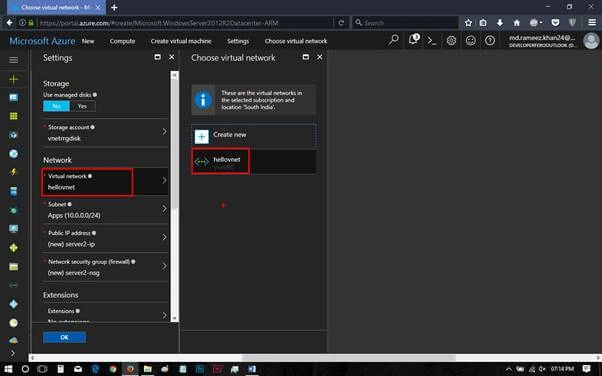This screenshot has height=376, width=602.
Task: Open dropdown beside Firefox globe icon
Action: (541, 23)
